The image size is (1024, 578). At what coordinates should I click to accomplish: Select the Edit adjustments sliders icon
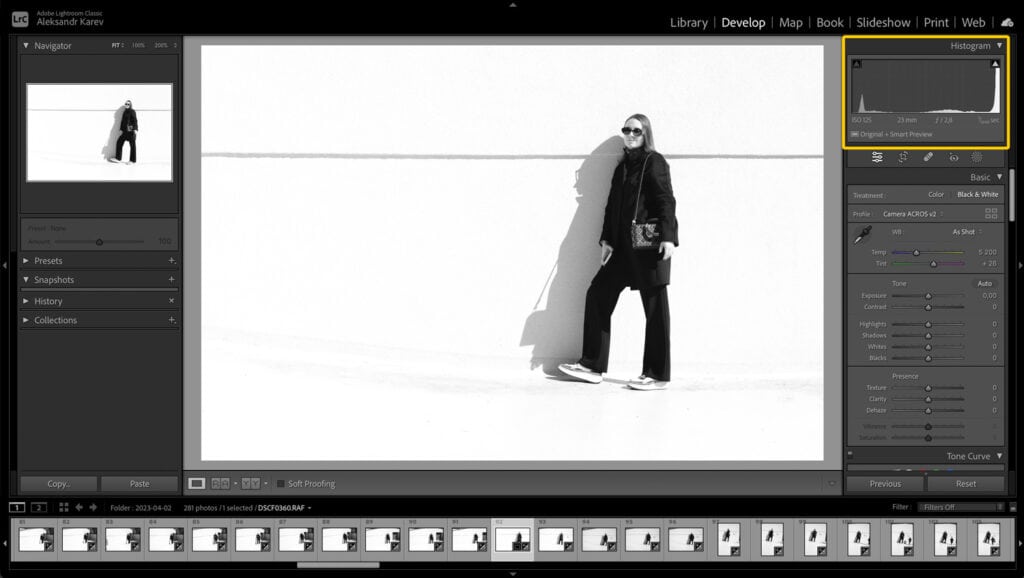click(x=877, y=157)
